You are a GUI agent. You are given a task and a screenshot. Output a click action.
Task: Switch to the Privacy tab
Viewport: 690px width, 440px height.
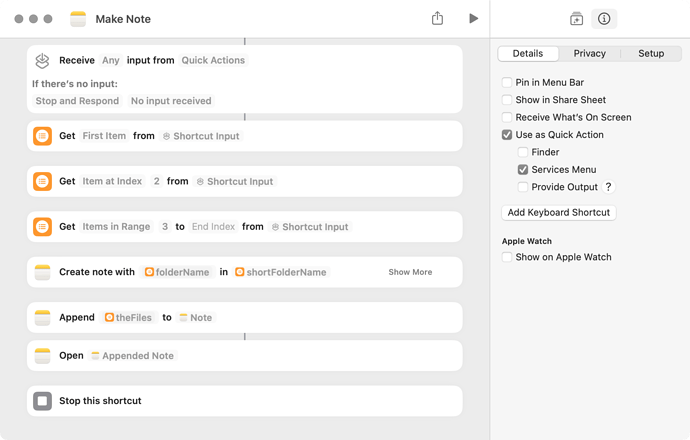[x=589, y=54]
